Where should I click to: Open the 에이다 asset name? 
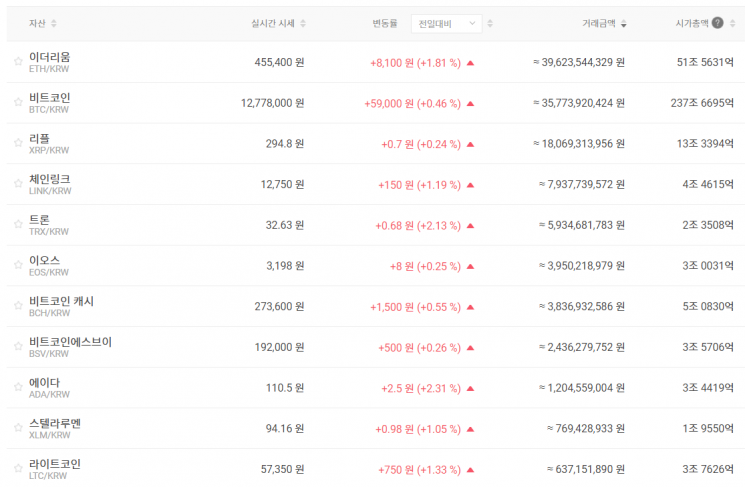click(45, 382)
